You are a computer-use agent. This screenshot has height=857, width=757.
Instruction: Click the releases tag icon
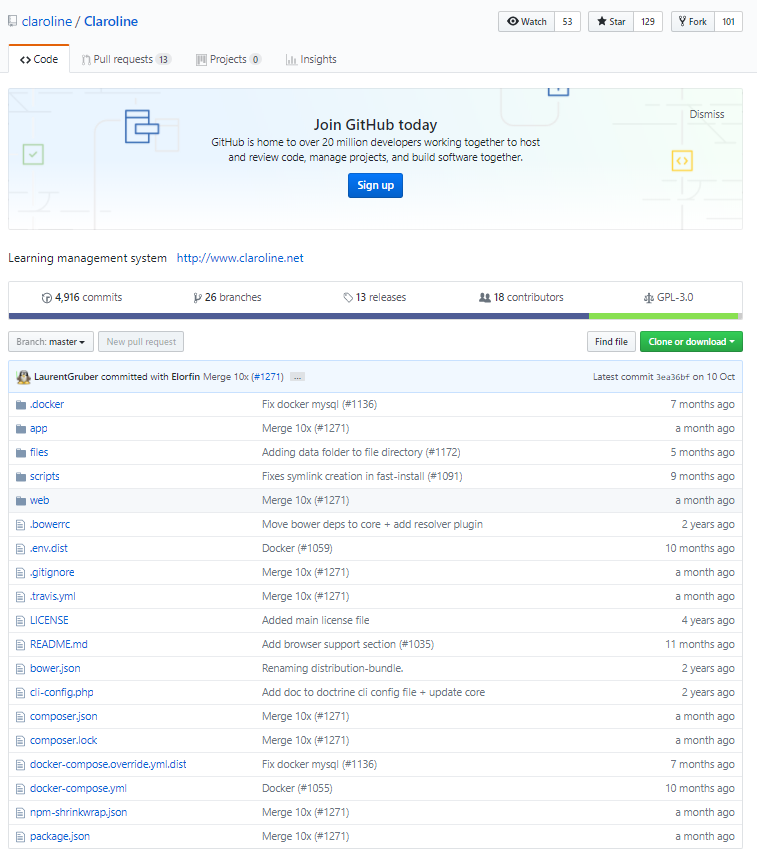click(x=347, y=297)
